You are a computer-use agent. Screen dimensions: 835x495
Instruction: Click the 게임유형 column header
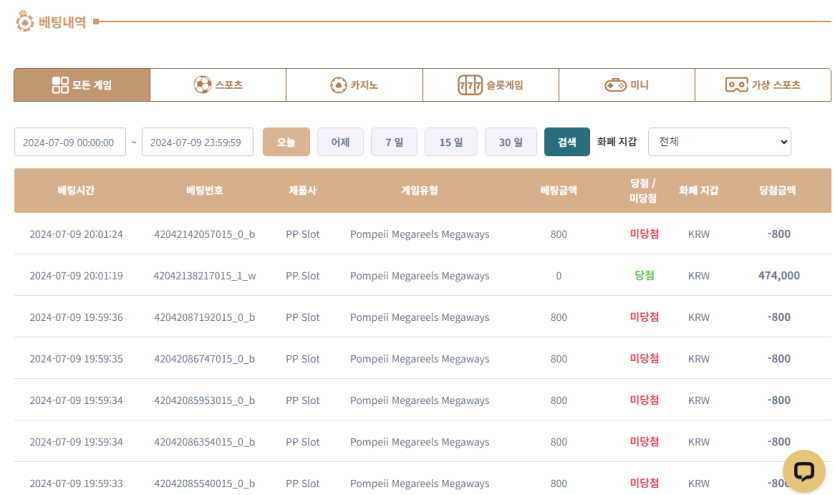[419, 191]
